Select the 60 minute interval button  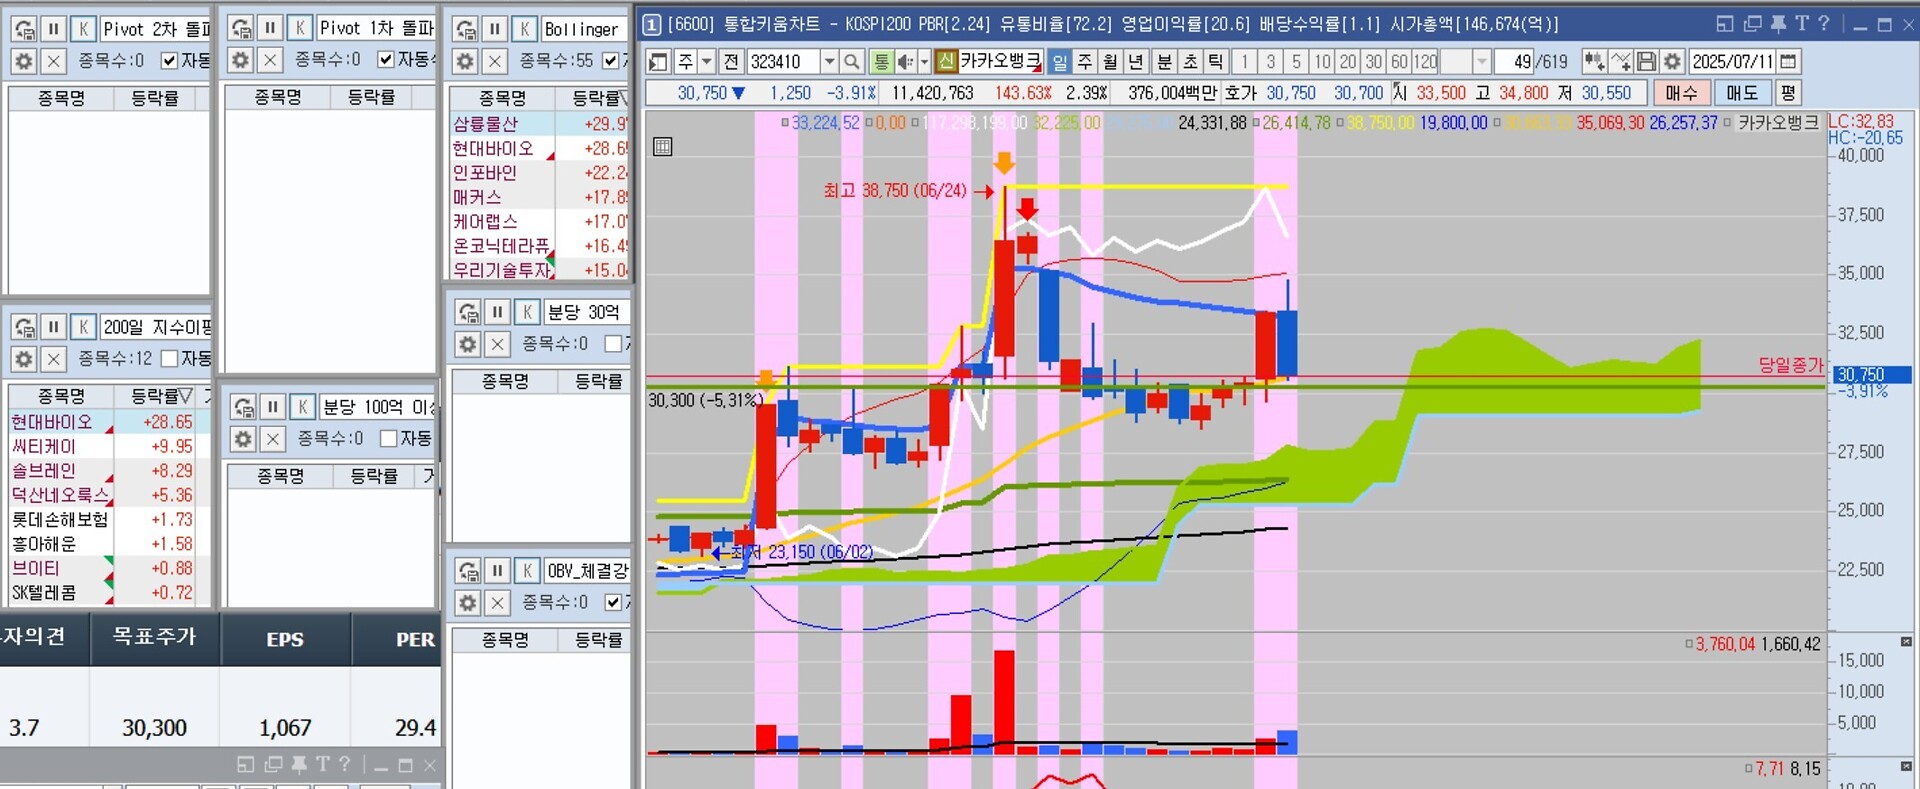tap(1399, 62)
